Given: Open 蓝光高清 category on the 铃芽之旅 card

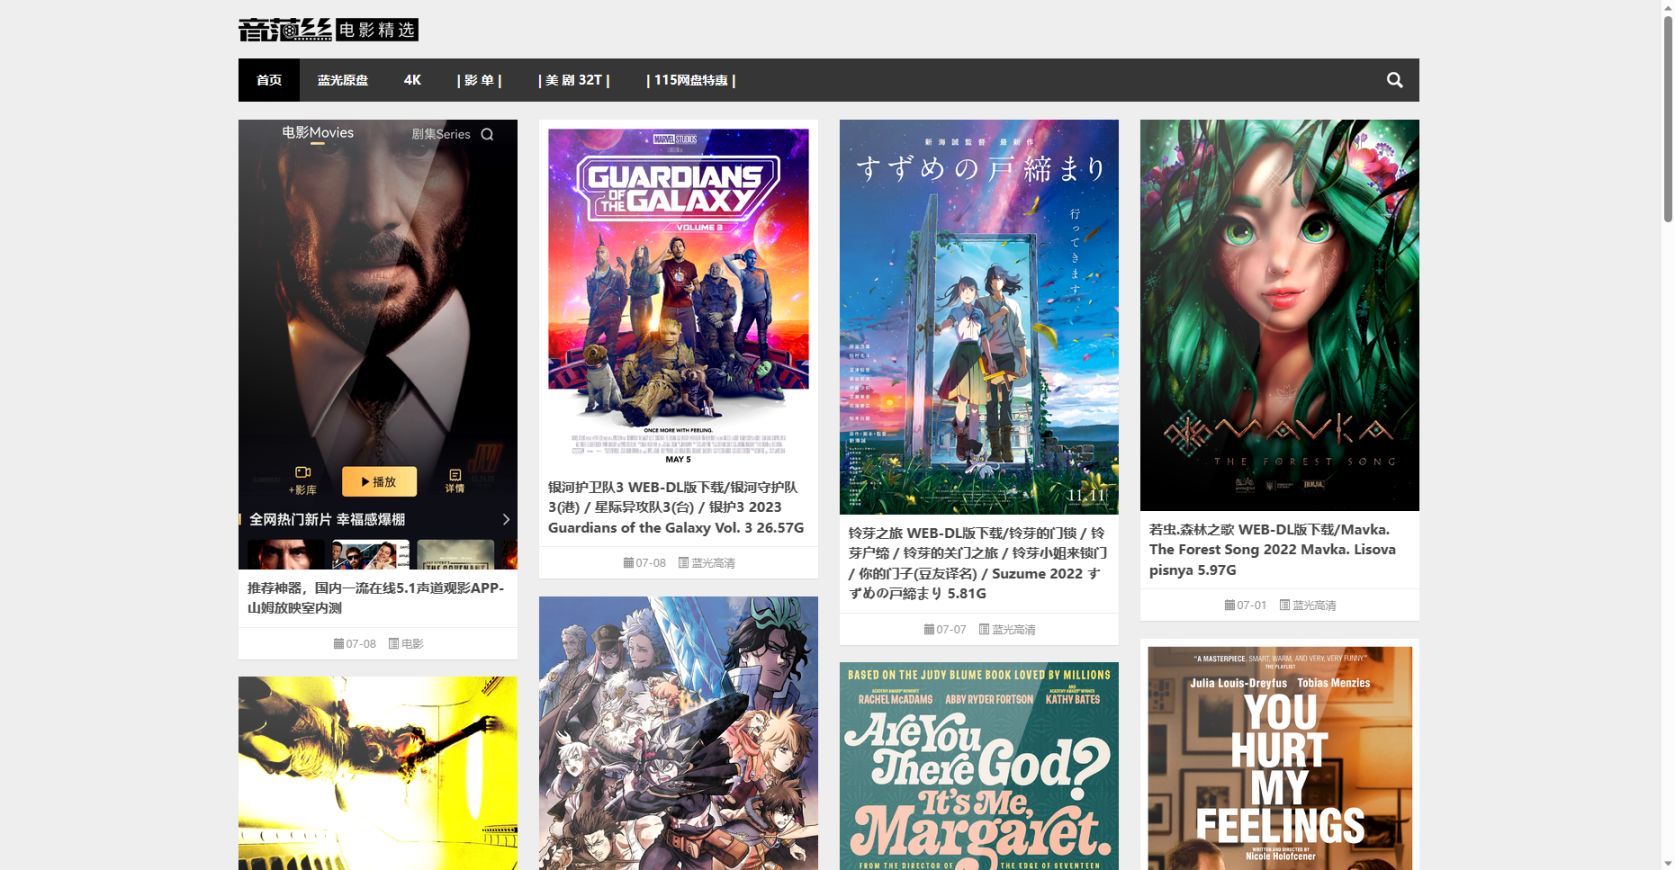Looking at the screenshot, I should [x=1014, y=630].
